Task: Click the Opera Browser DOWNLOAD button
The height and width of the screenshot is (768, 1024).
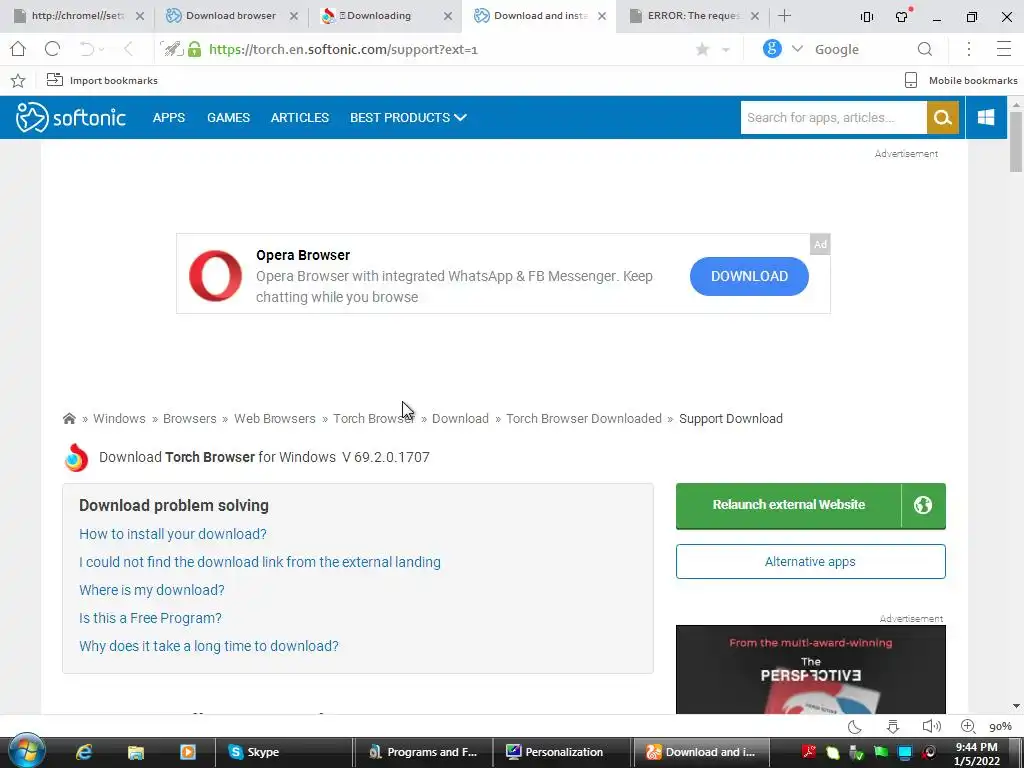Action: click(x=749, y=276)
